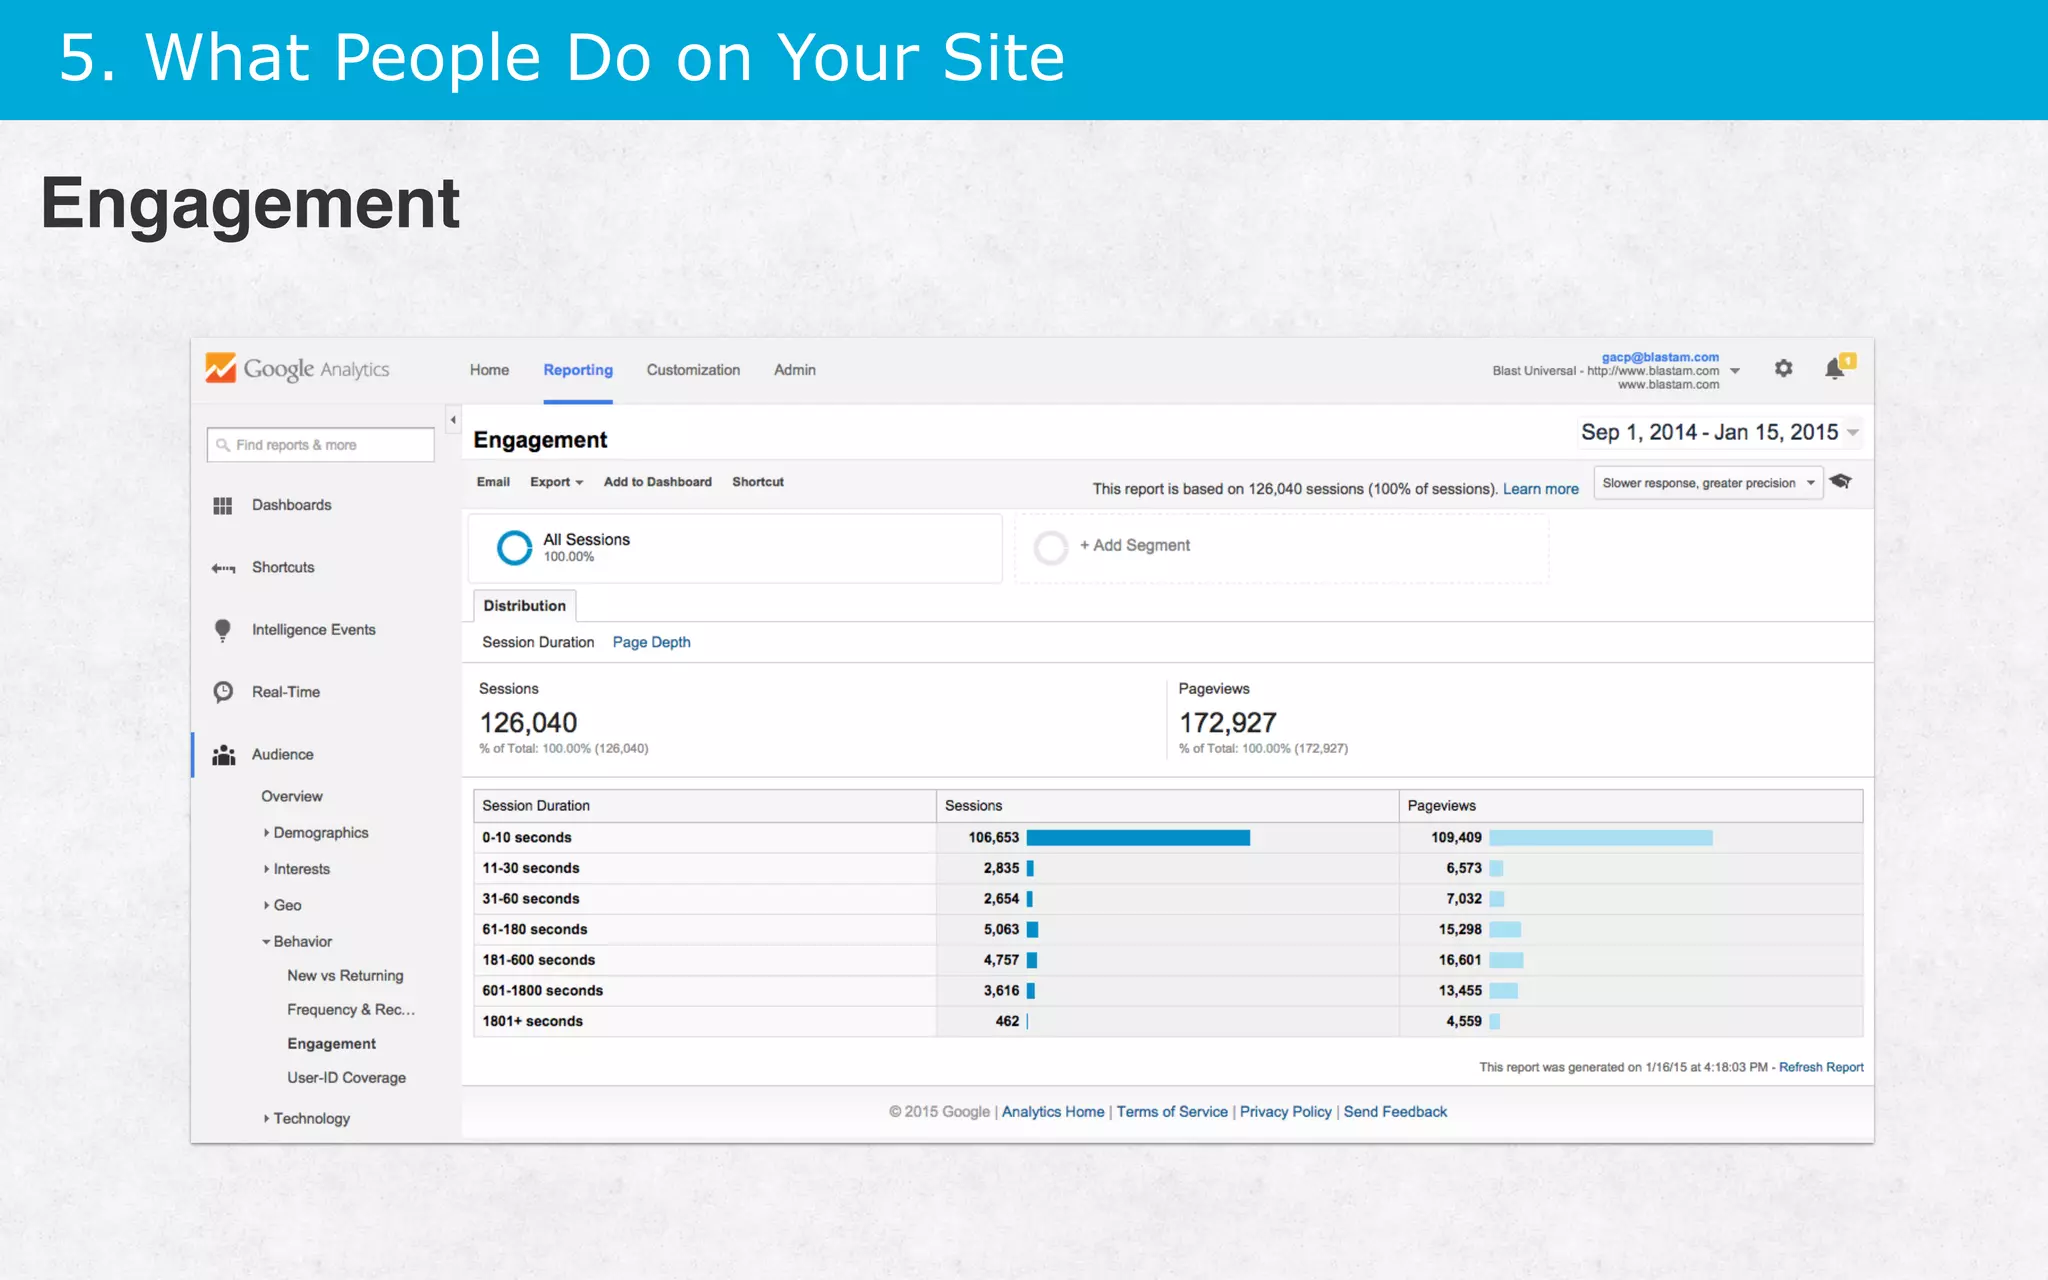The image size is (2048, 1280).
Task: Click the graduation cap help icon
Action: [x=1841, y=482]
